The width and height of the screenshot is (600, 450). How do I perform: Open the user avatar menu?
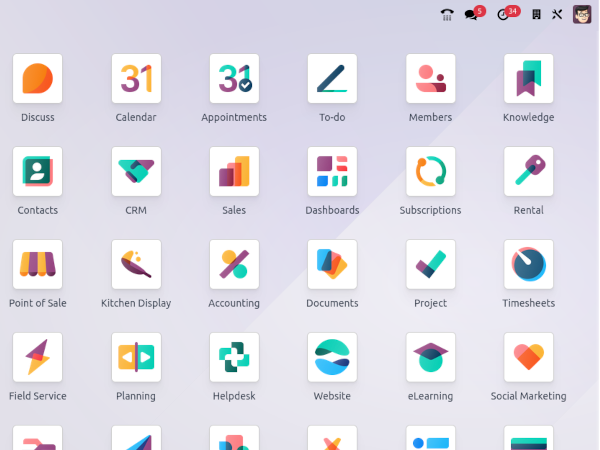[x=582, y=15]
